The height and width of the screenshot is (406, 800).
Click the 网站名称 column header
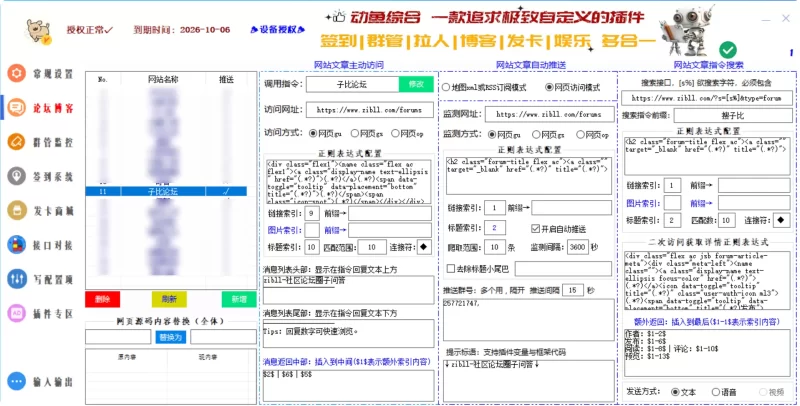pos(163,79)
